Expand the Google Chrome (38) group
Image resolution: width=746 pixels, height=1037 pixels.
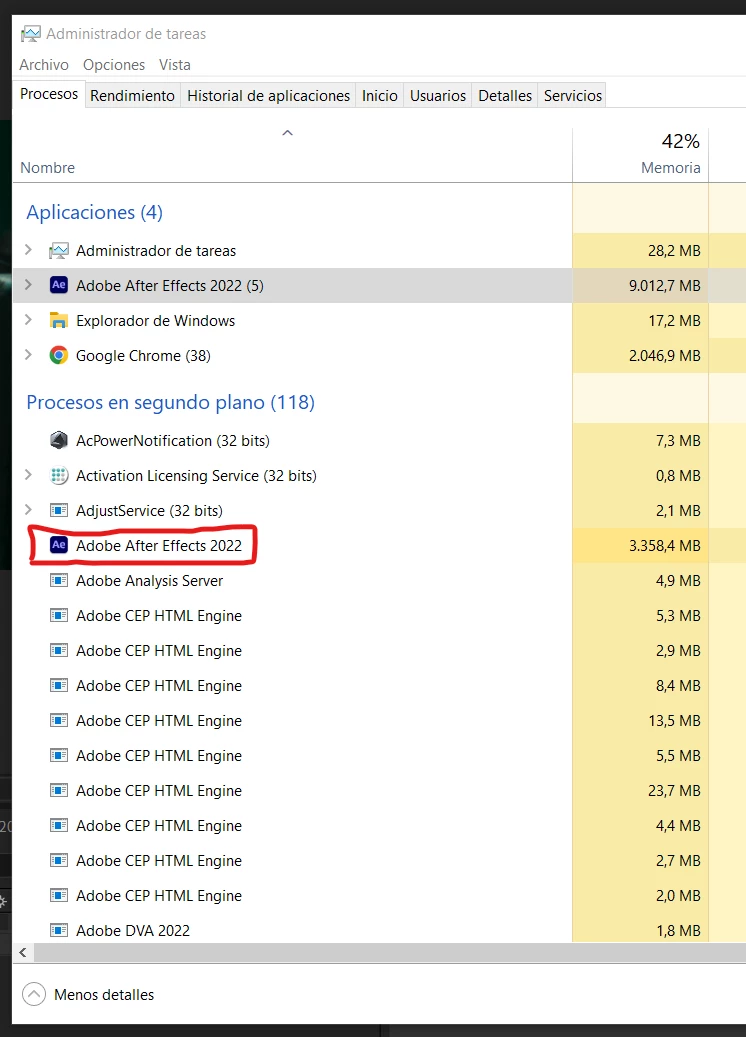tap(28, 355)
